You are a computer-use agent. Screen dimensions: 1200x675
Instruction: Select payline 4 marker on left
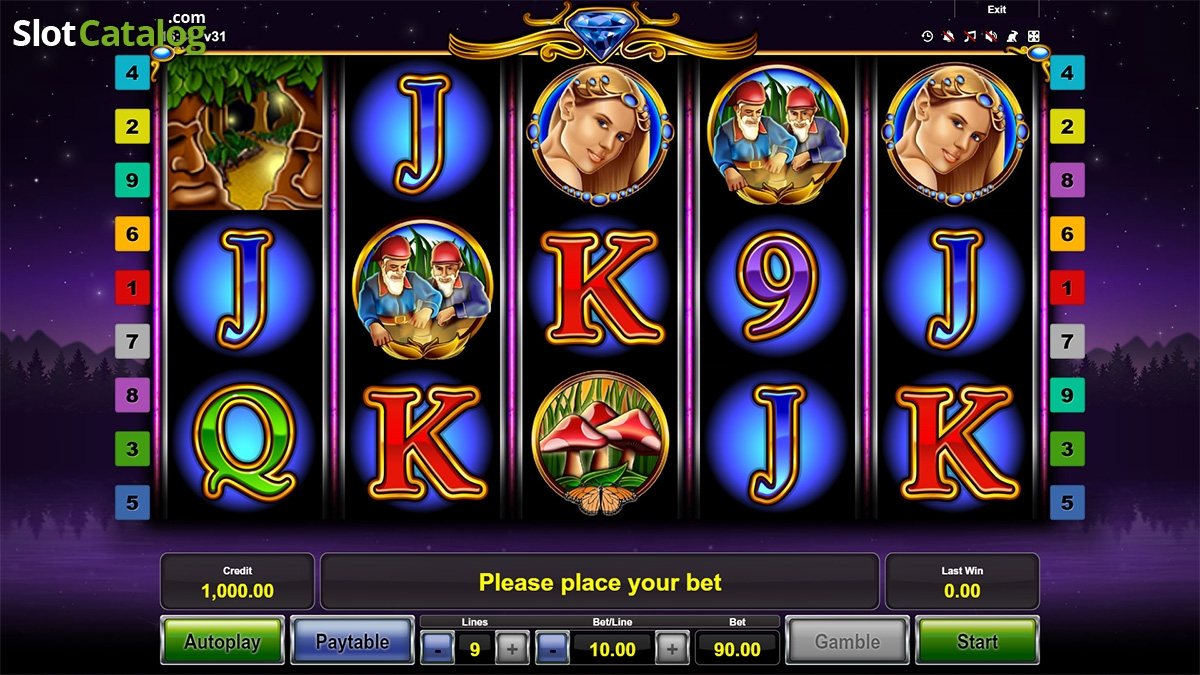pos(132,73)
